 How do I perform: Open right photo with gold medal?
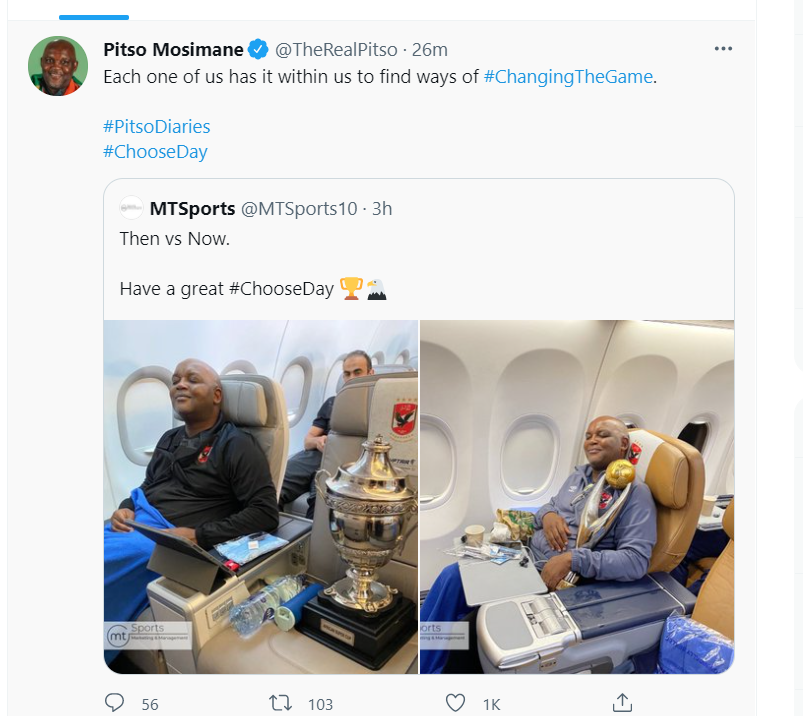click(x=577, y=496)
